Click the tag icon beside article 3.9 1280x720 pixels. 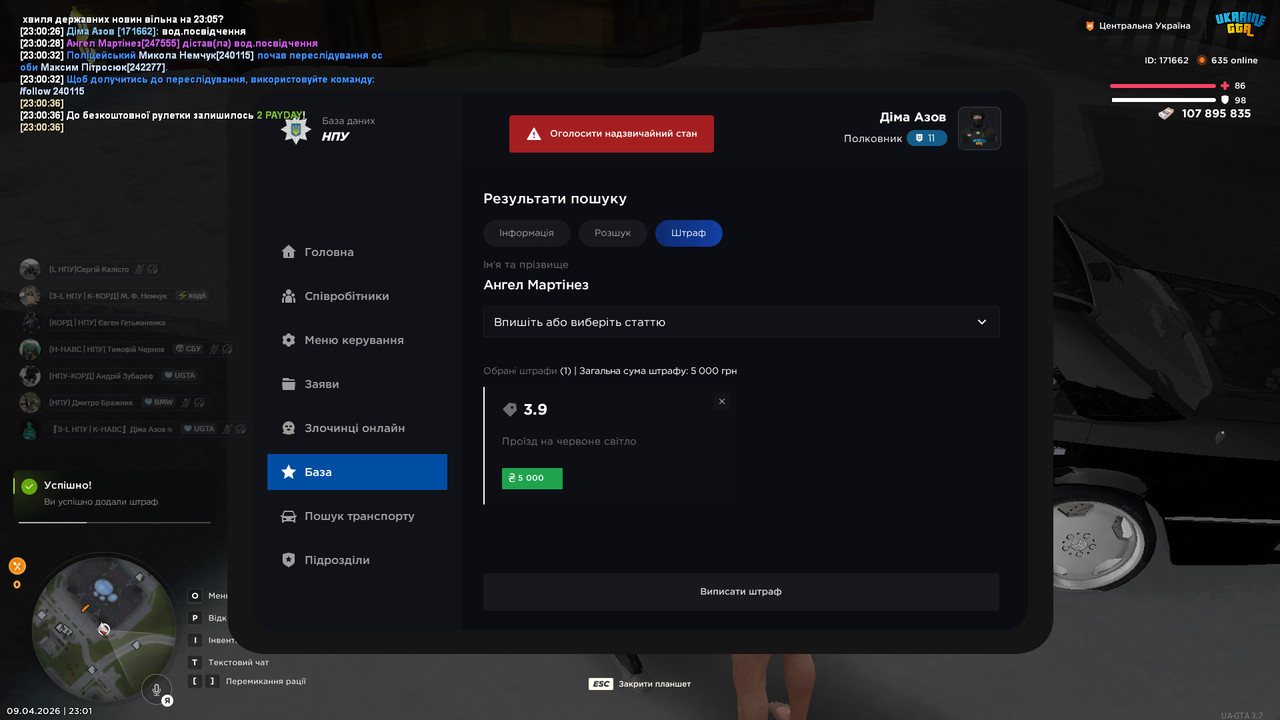pos(510,410)
